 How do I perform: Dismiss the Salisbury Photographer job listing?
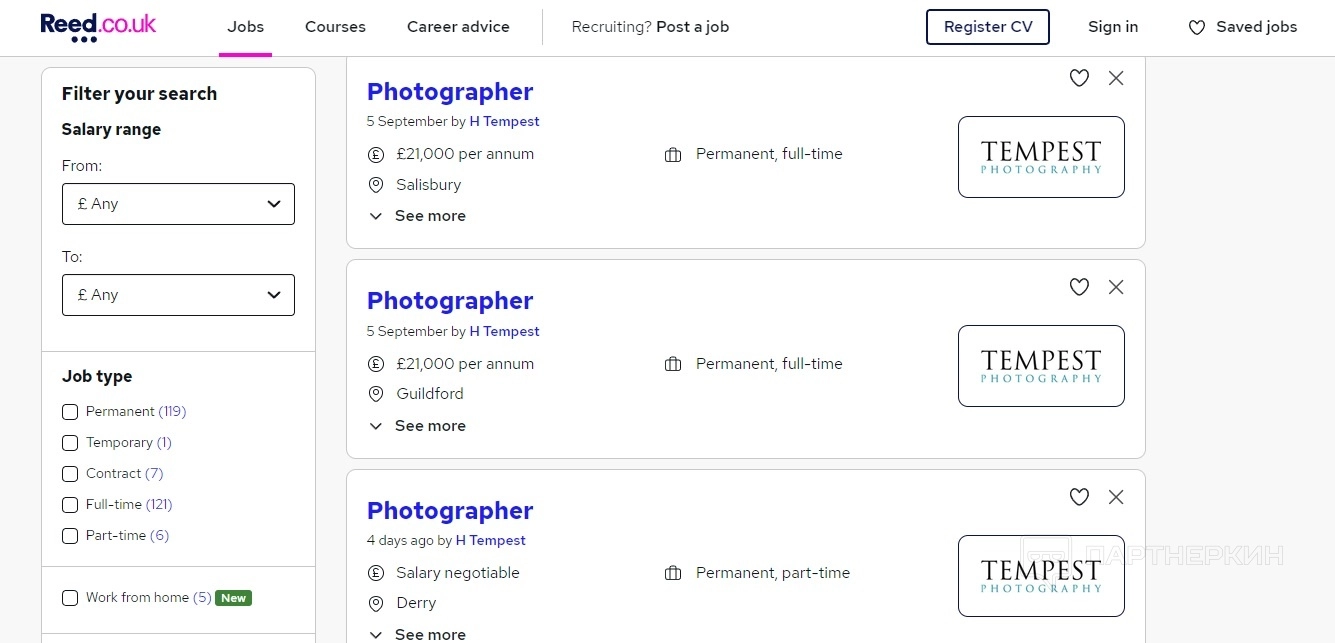[1116, 78]
